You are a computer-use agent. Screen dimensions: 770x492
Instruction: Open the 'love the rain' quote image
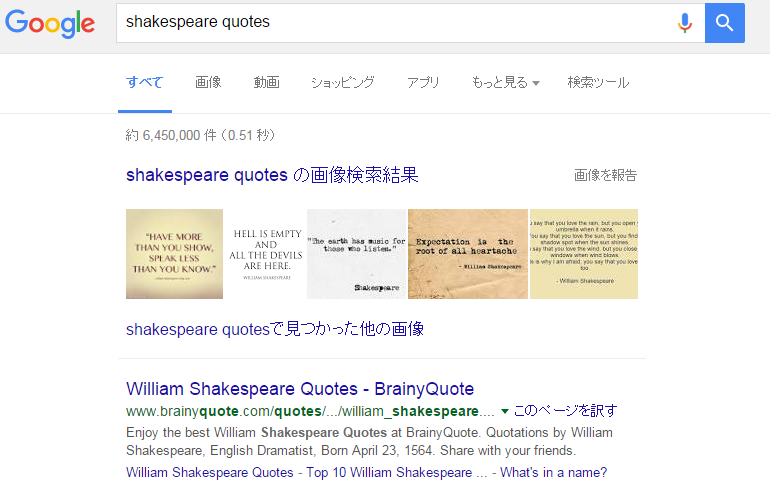(x=584, y=254)
